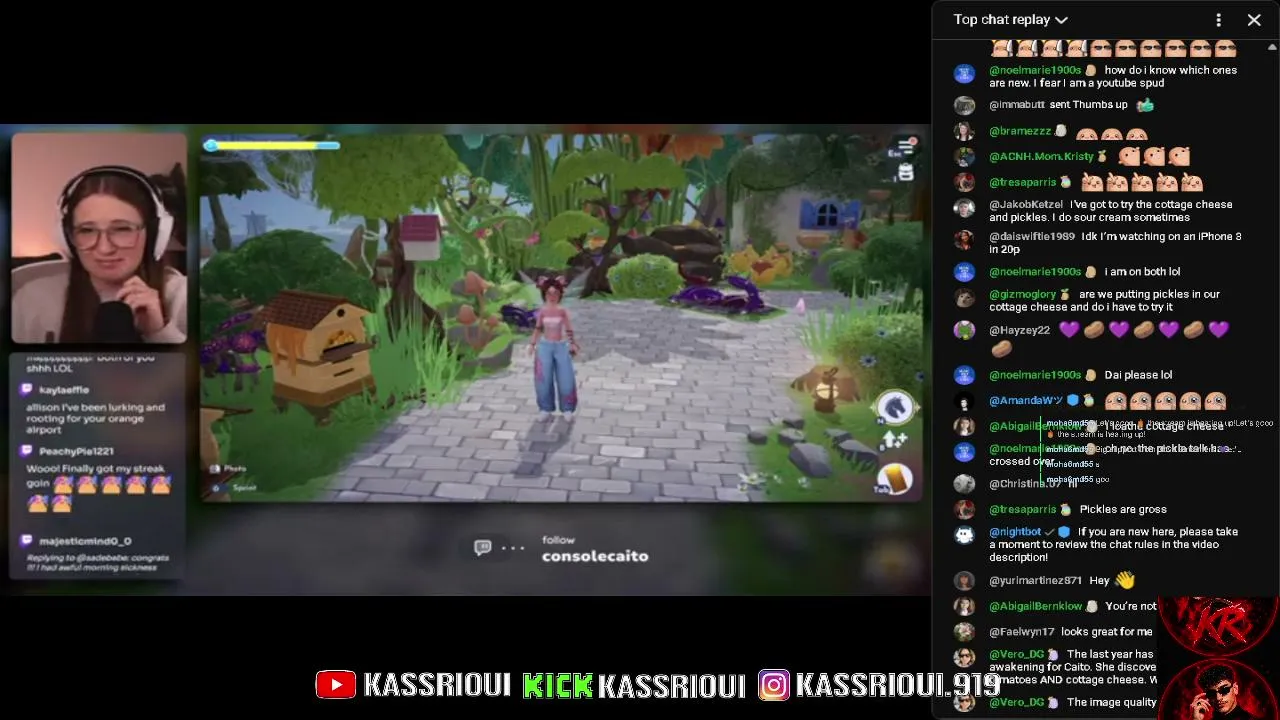Click message "are we putting pickles in our"
1280x720 pixels.
point(1104,301)
